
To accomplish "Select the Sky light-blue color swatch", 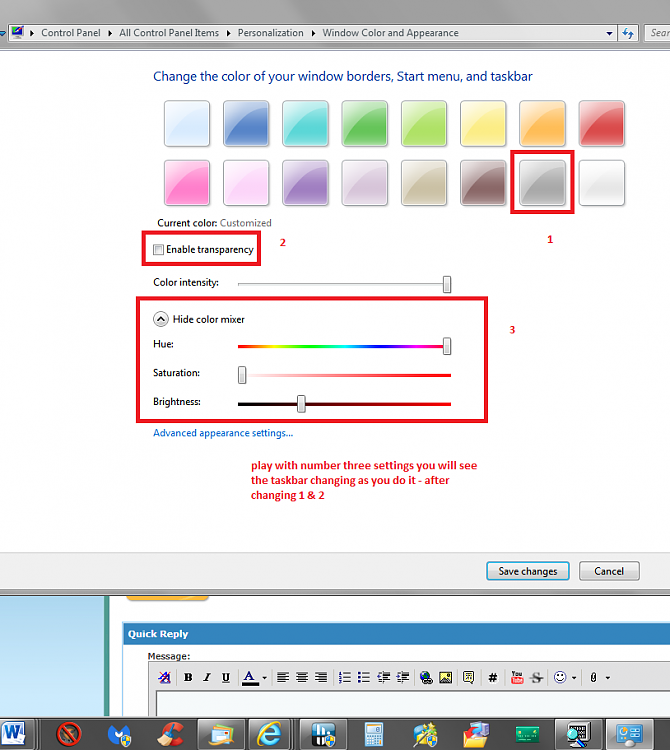I will pos(187,123).
